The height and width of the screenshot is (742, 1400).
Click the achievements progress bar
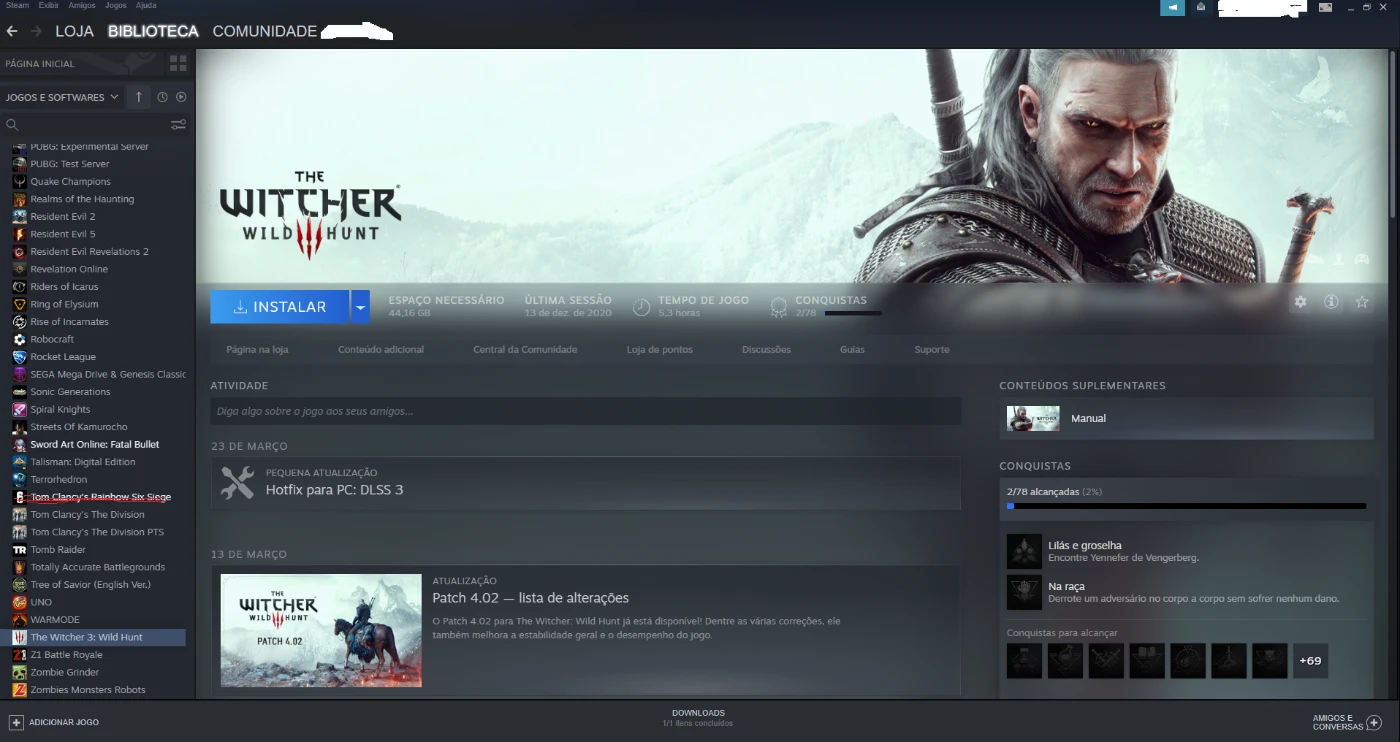tap(1186, 506)
